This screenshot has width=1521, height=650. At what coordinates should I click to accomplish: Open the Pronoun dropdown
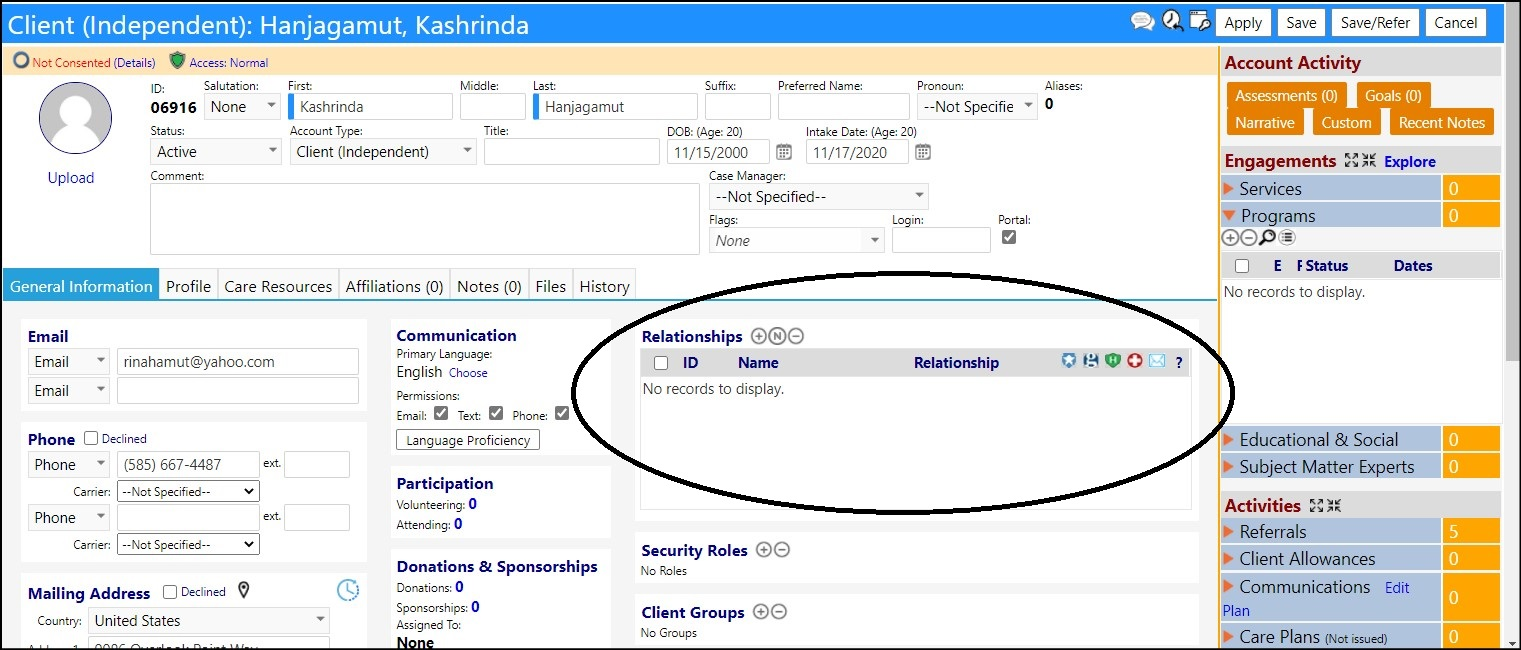(977, 107)
